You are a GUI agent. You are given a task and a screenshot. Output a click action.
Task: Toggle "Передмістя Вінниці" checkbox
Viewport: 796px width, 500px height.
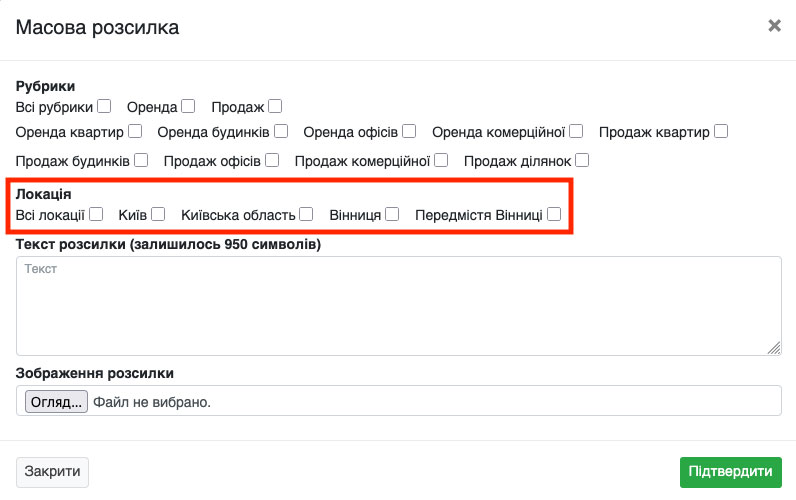554,213
